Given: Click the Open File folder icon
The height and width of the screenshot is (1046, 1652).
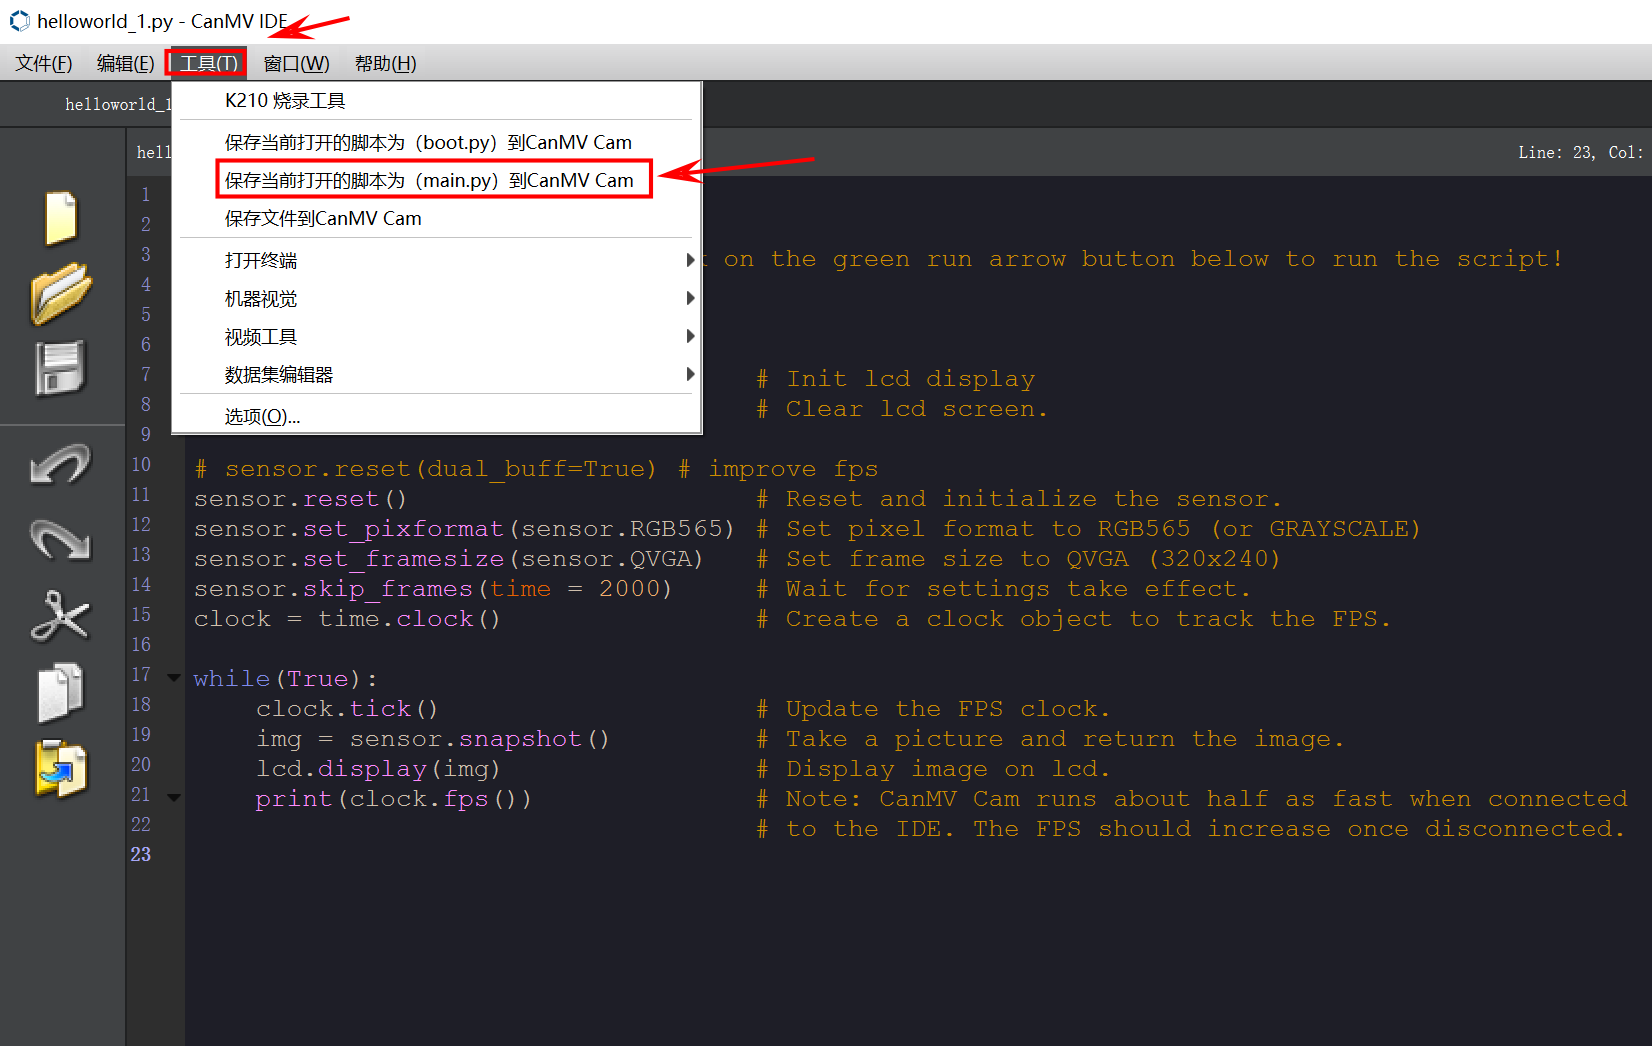Looking at the screenshot, I should point(61,293).
